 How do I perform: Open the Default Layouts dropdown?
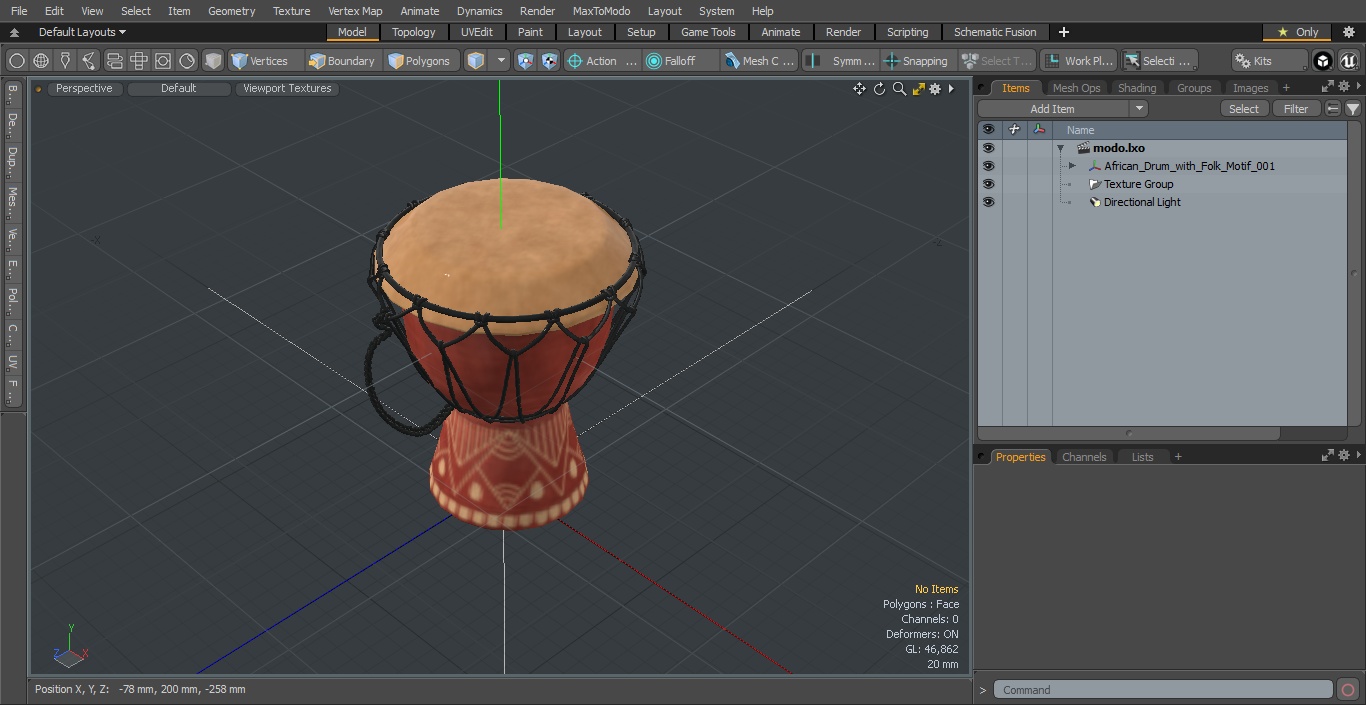point(82,32)
